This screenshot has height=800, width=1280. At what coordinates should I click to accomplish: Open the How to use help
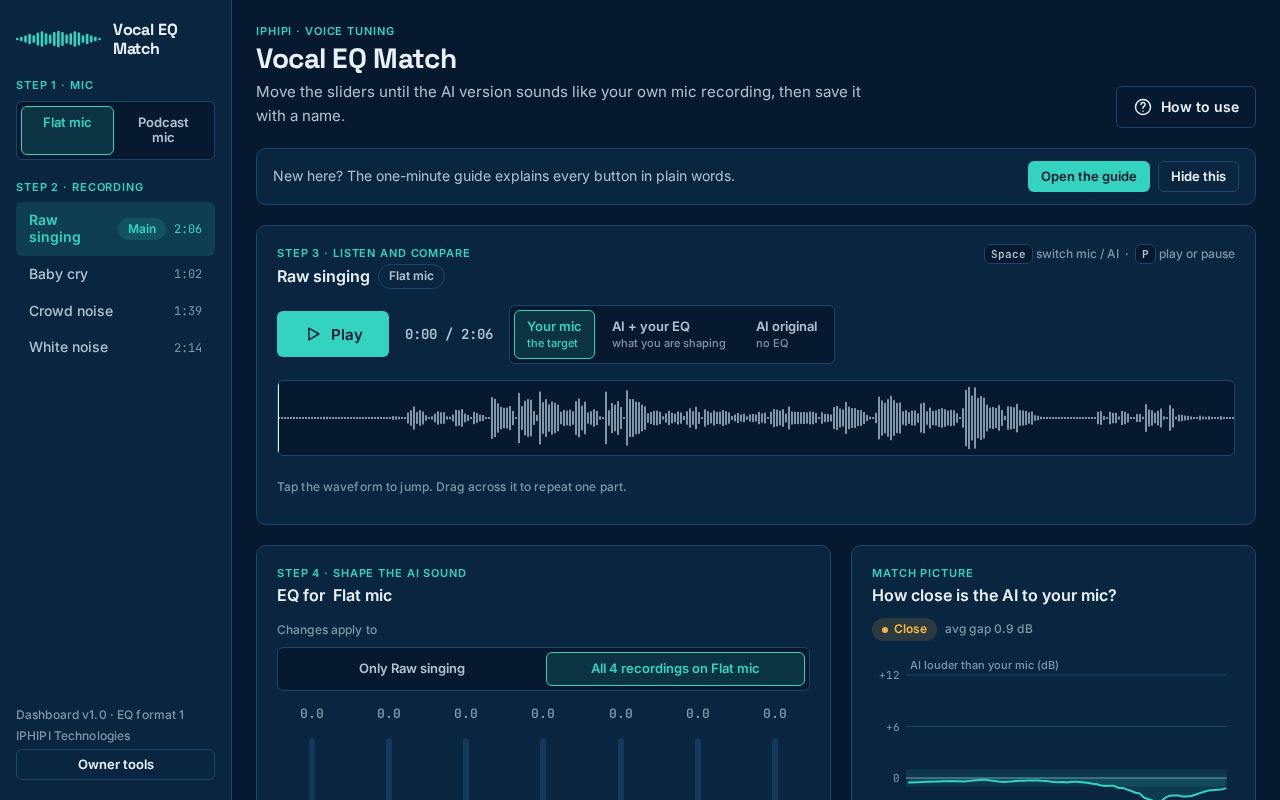click(1185, 107)
